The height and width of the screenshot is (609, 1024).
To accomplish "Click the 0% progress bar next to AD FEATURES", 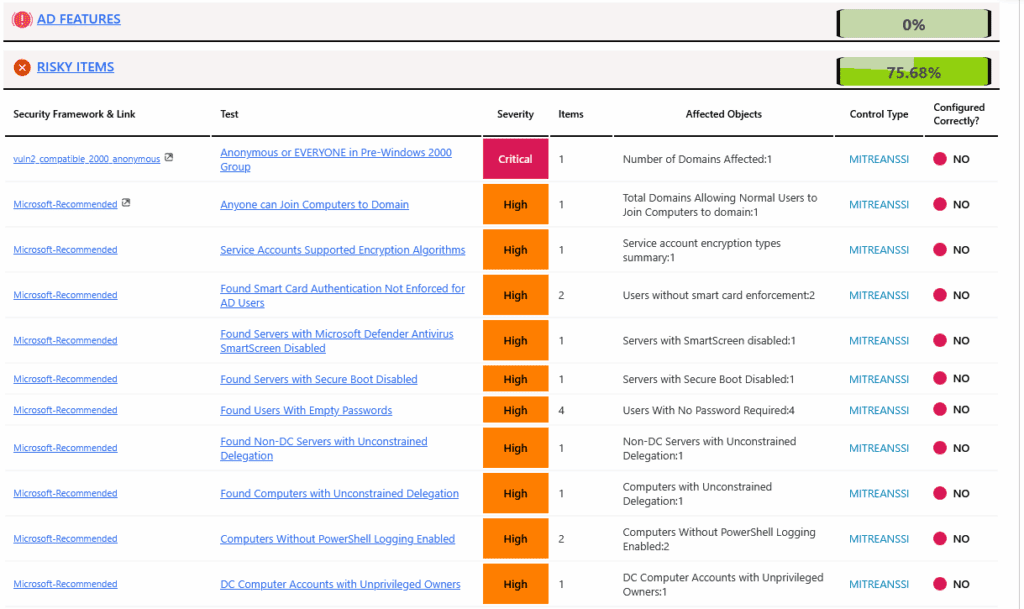I will (913, 23).
